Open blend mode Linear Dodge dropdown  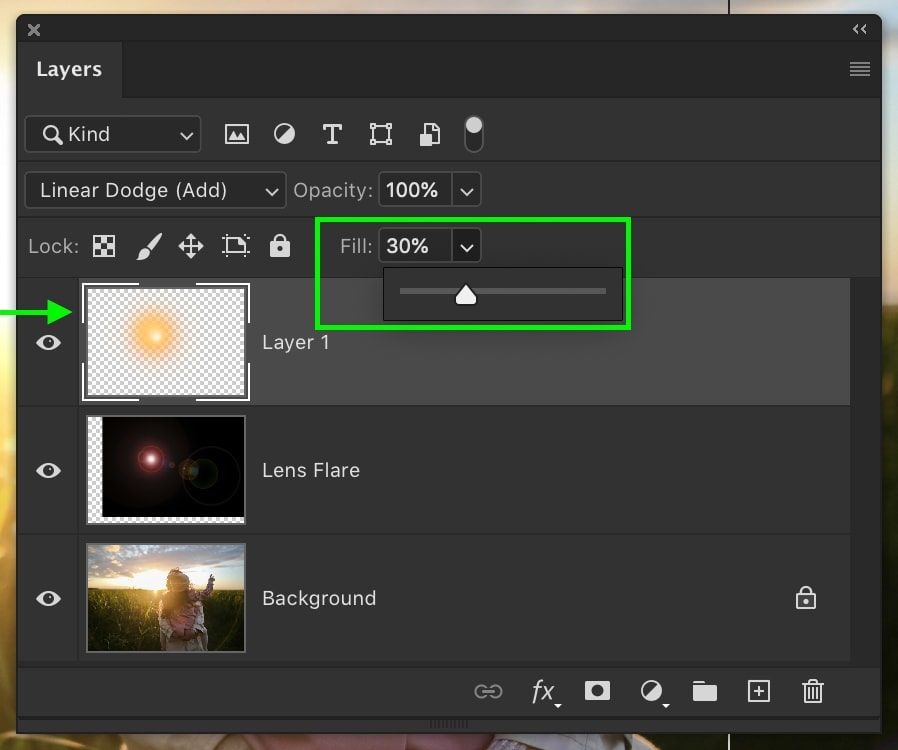[x=155, y=190]
